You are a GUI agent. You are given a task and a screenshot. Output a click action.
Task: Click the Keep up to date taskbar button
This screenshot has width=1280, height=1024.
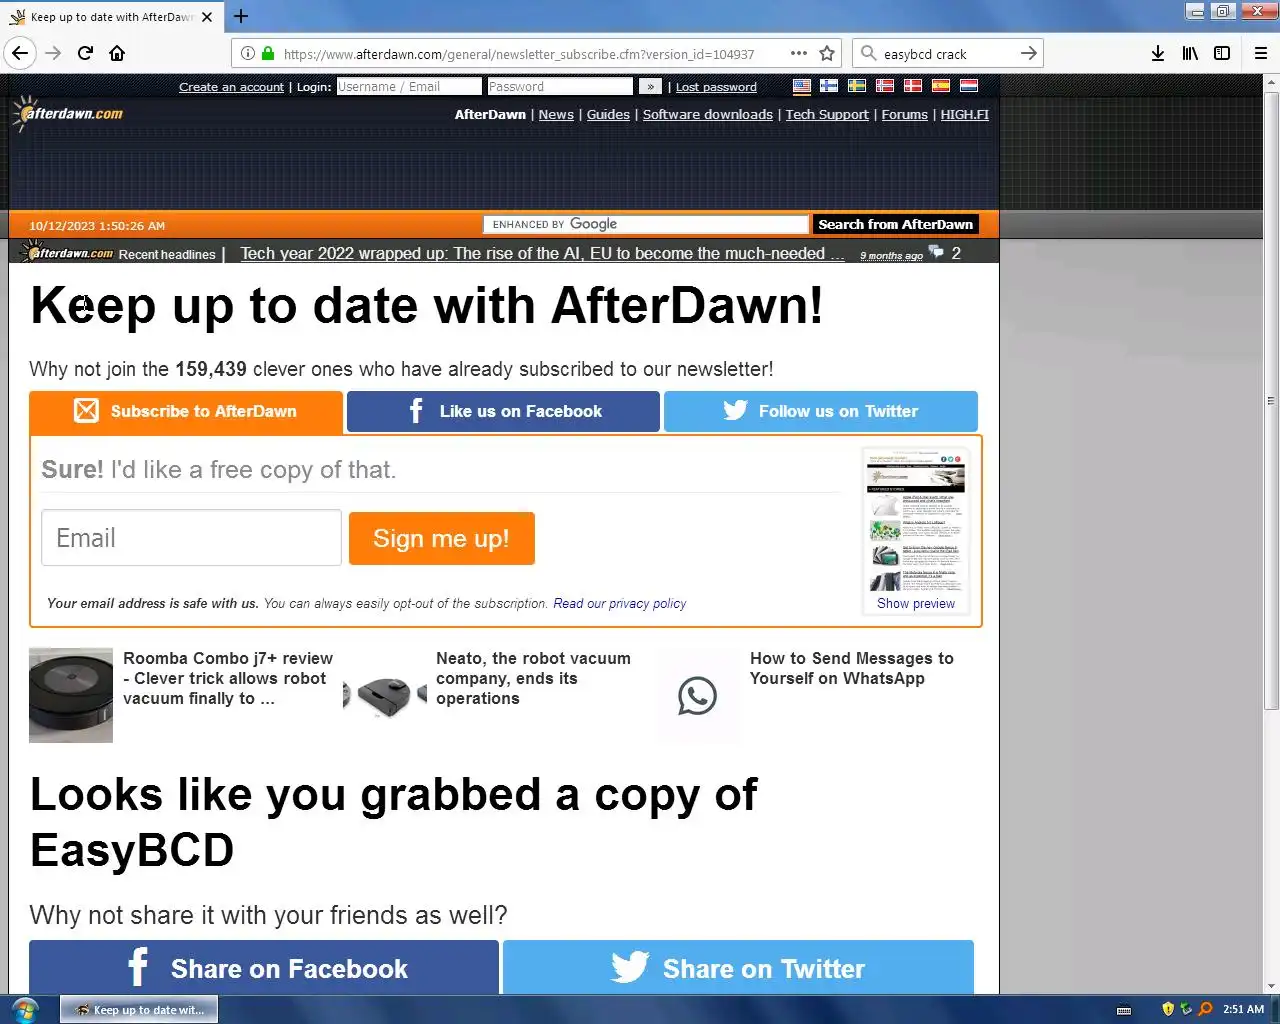tap(139, 1010)
